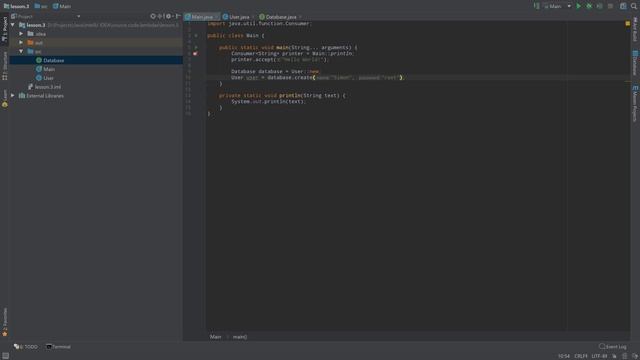Toggle the Project tool window side tab
The width and height of the screenshot is (640, 360).
(4, 29)
